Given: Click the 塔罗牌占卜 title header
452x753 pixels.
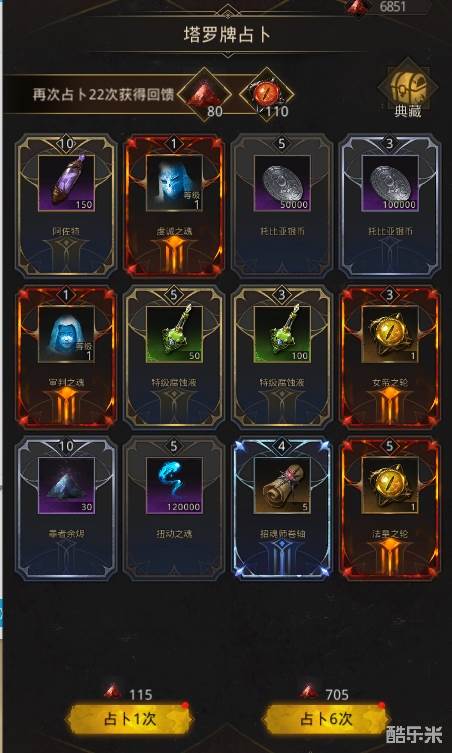Looking at the screenshot, I should point(226,35).
